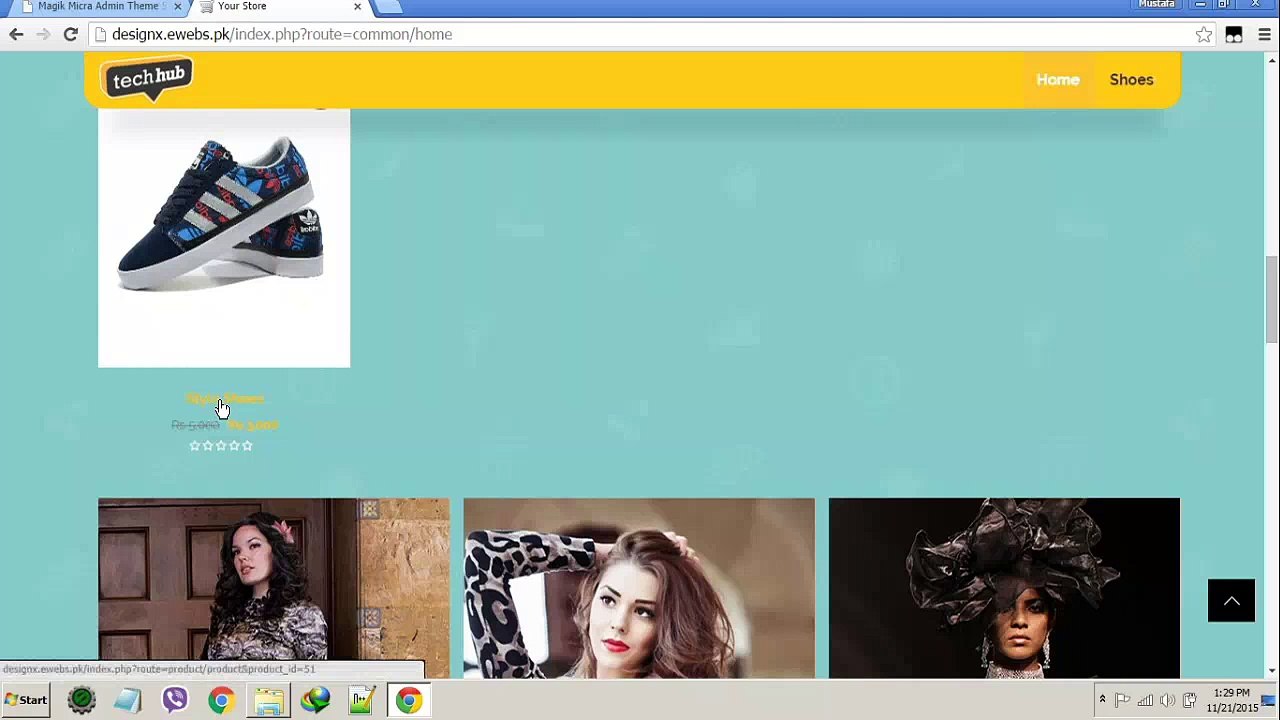Open the Shoes menu item

pos(1131,80)
